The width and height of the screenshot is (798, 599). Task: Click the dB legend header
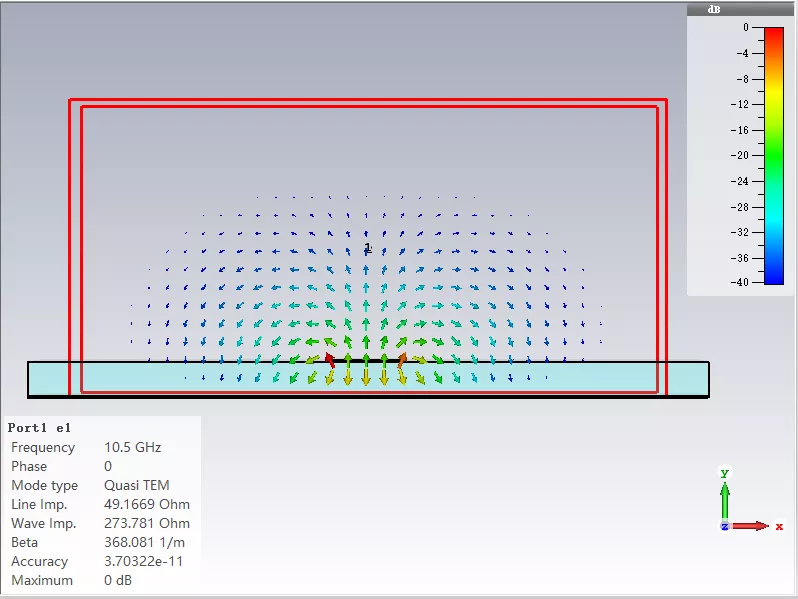(739, 9)
